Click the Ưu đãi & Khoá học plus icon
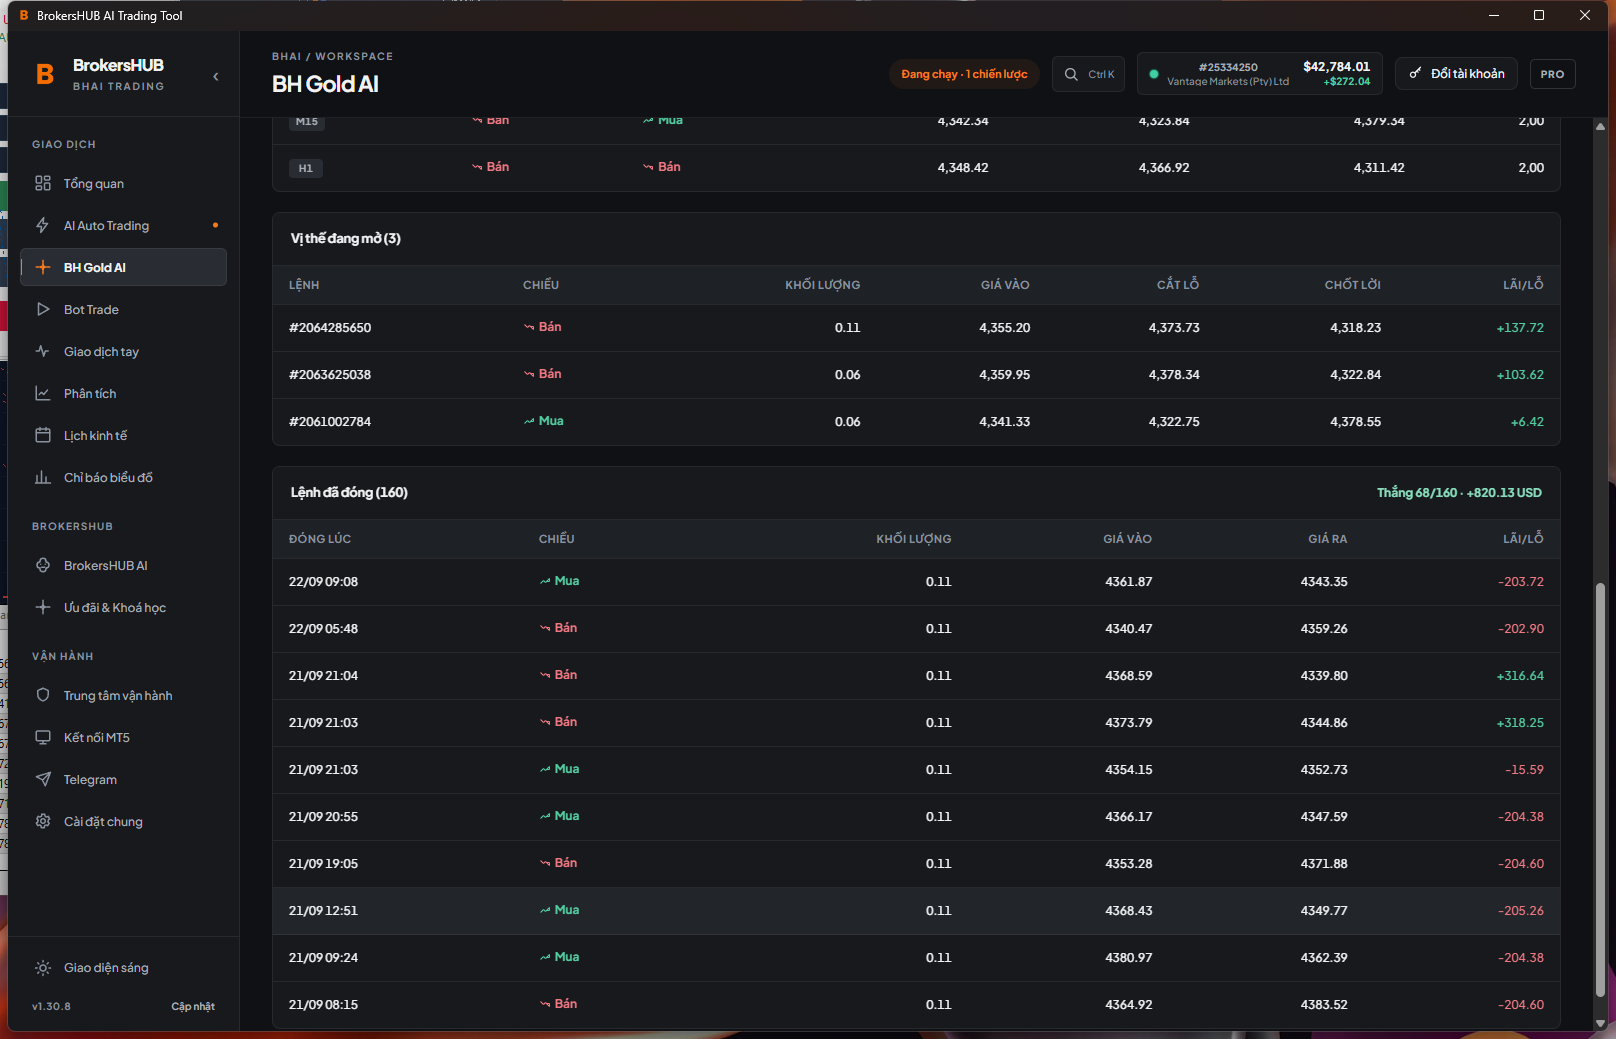This screenshot has width=1616, height=1039. [x=43, y=607]
